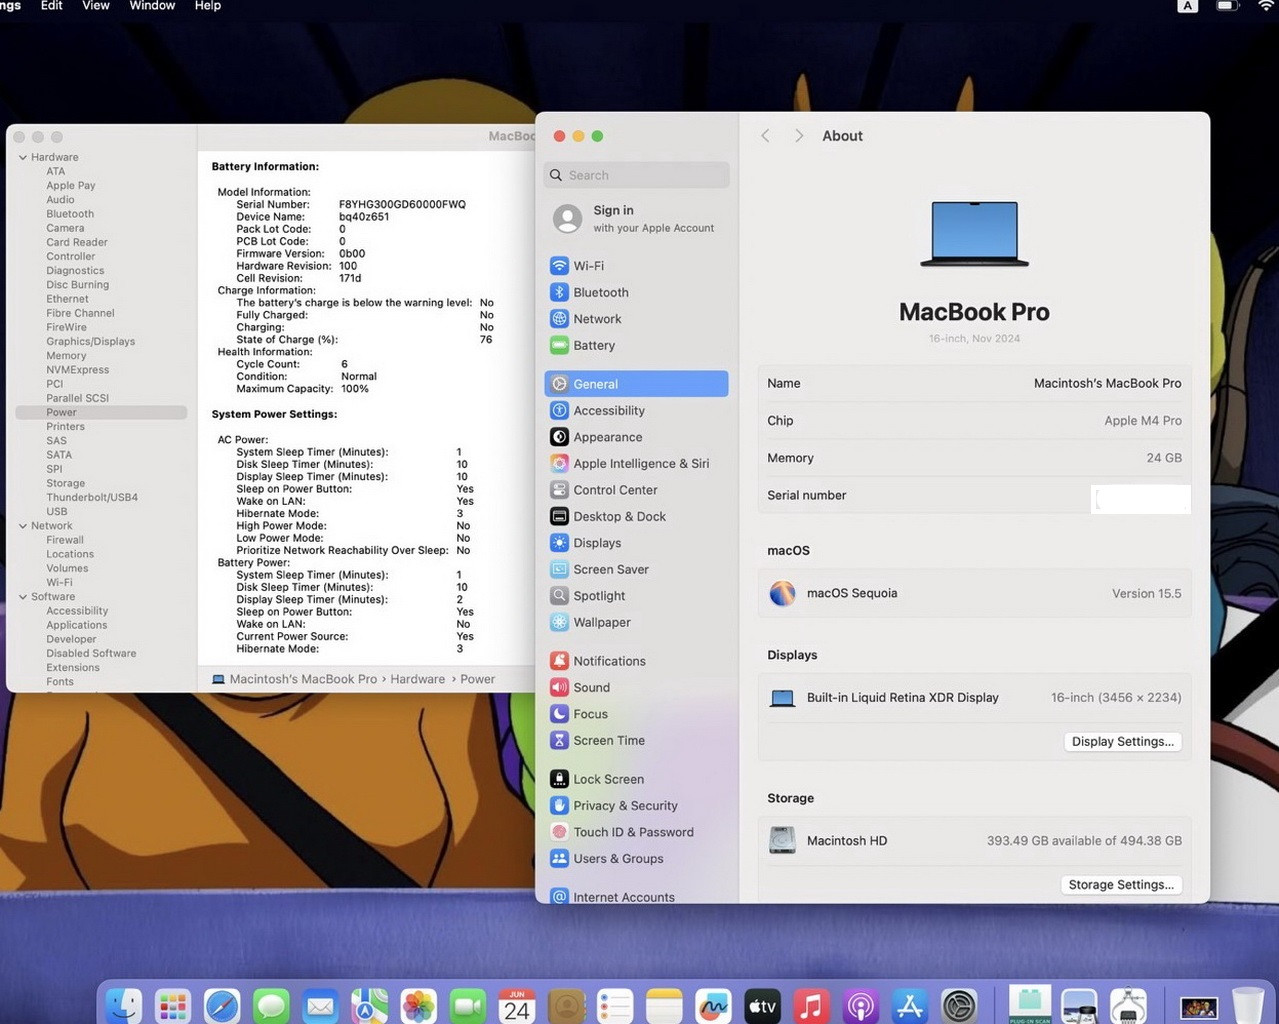Sign in with your Apple Account
1279x1024 pixels.
pos(636,218)
